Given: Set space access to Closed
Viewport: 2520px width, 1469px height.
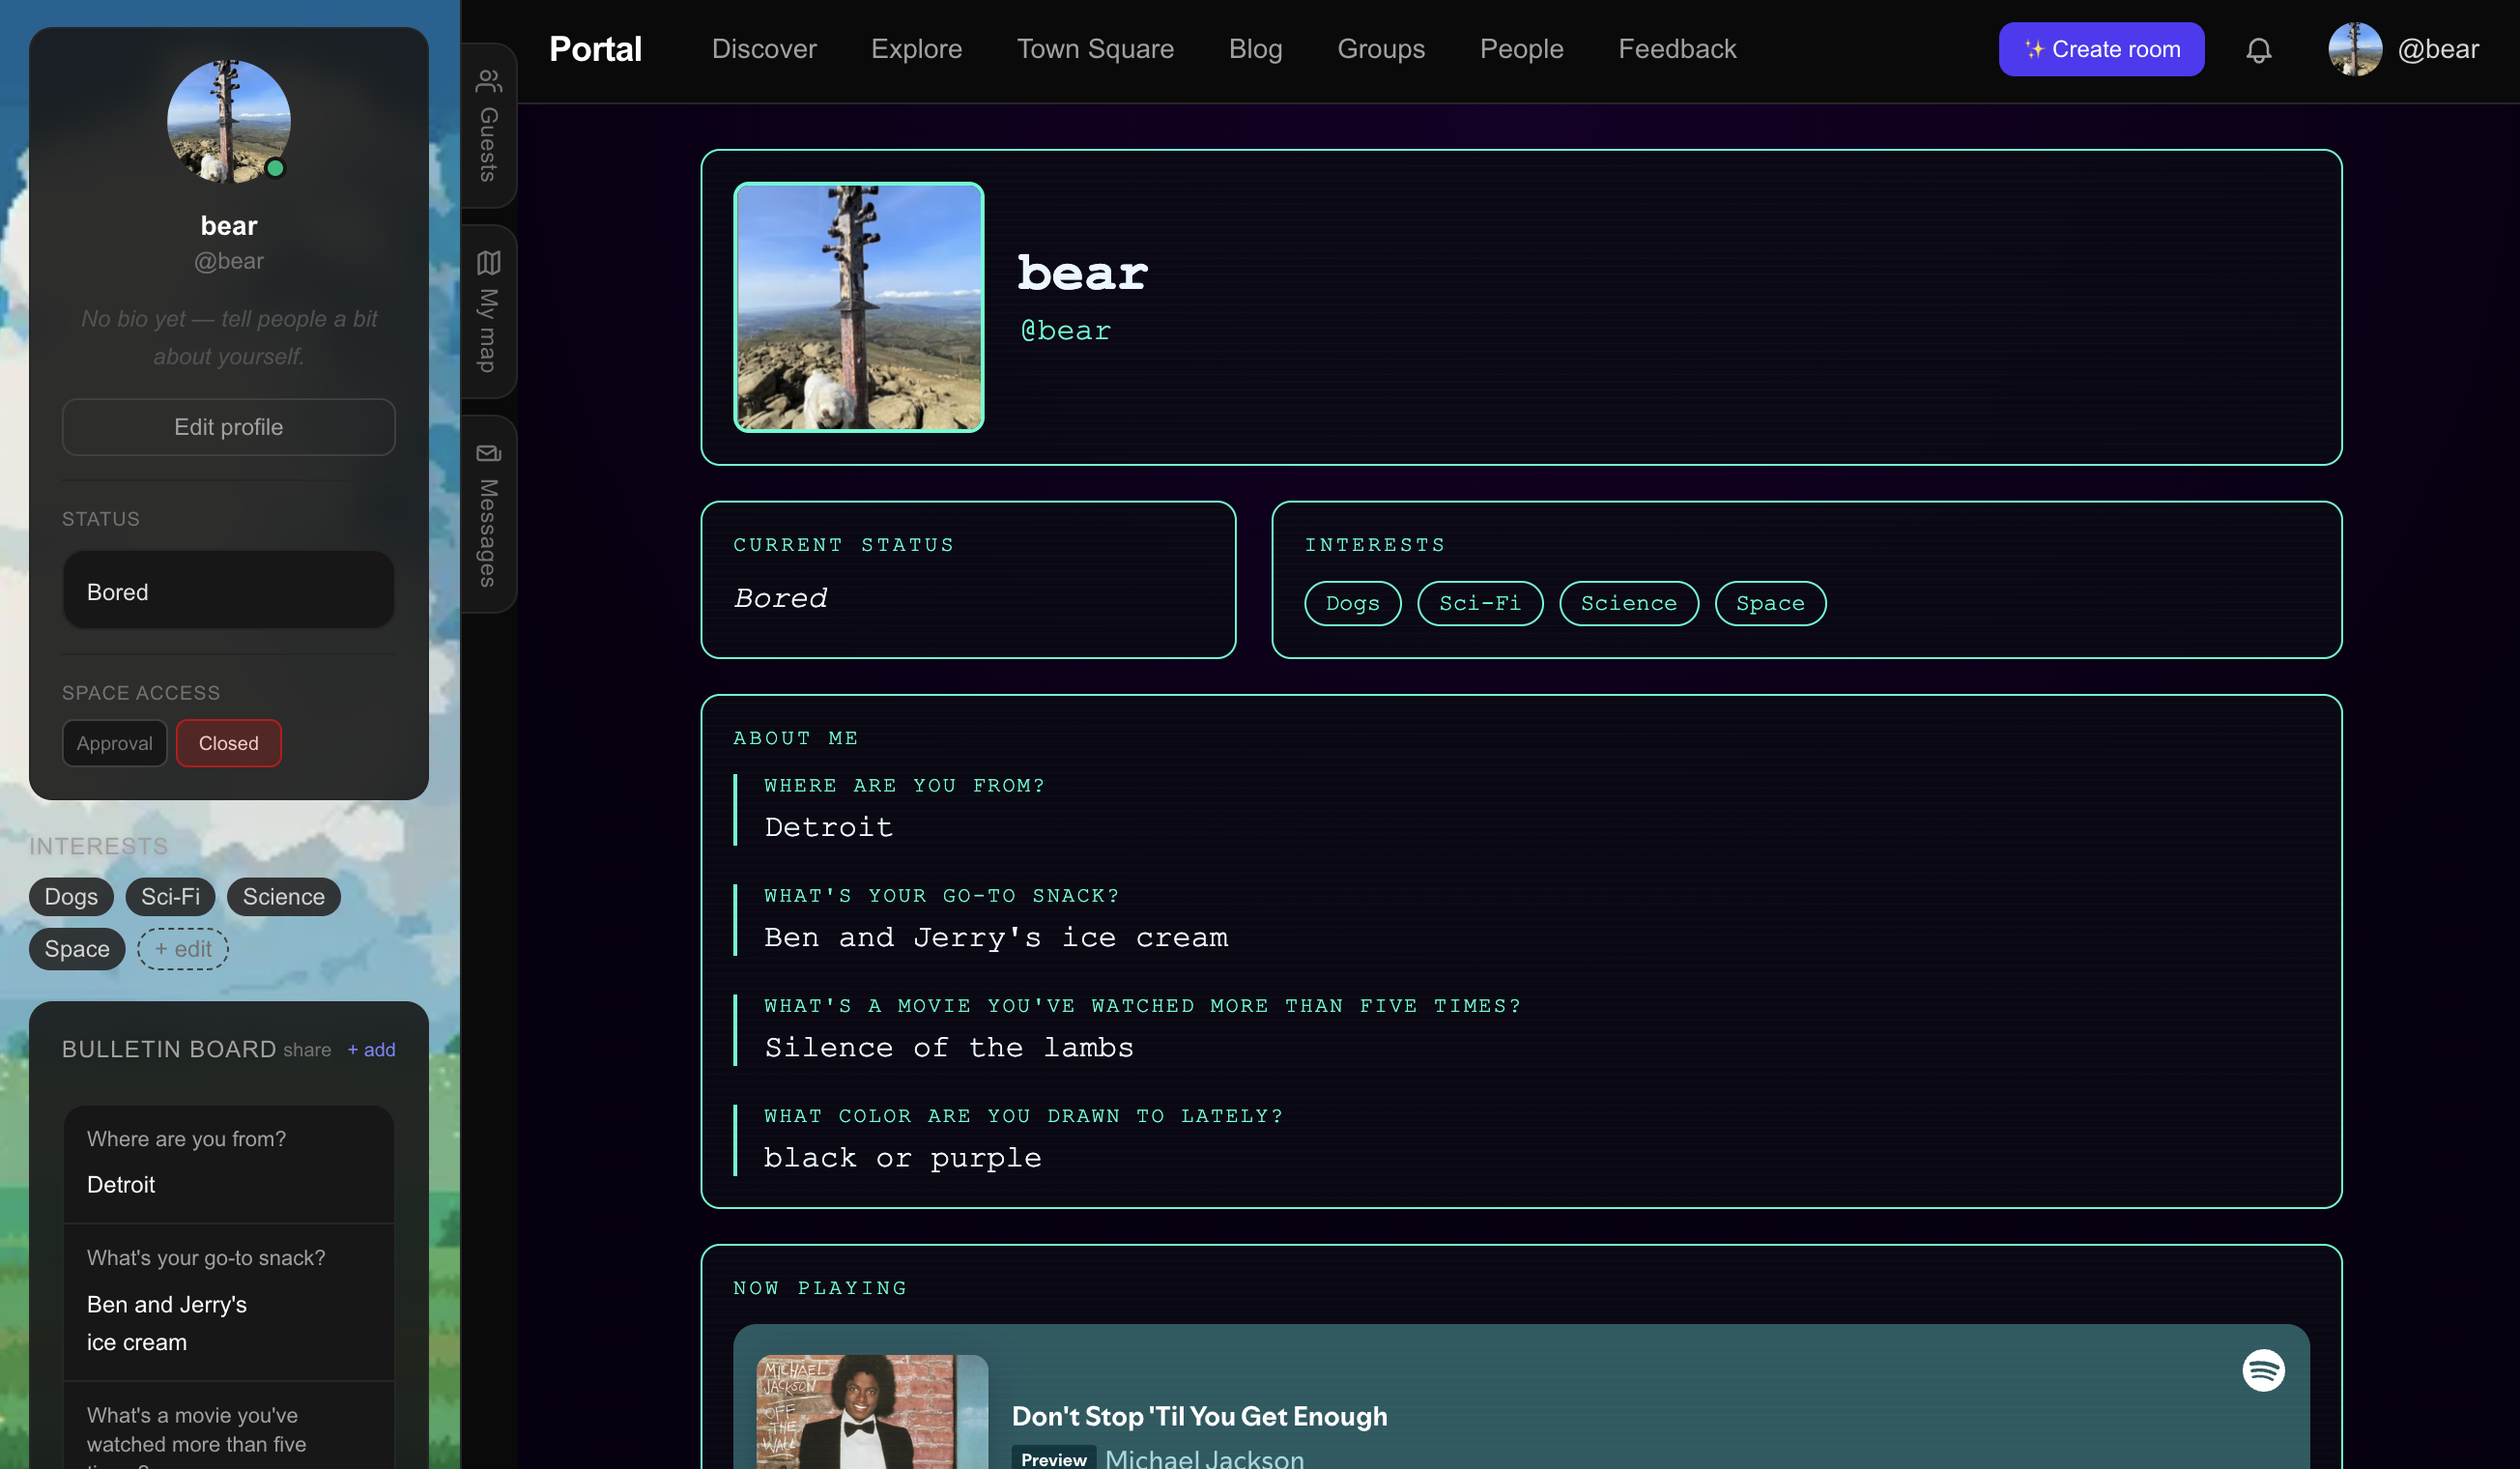Looking at the screenshot, I should tap(228, 743).
